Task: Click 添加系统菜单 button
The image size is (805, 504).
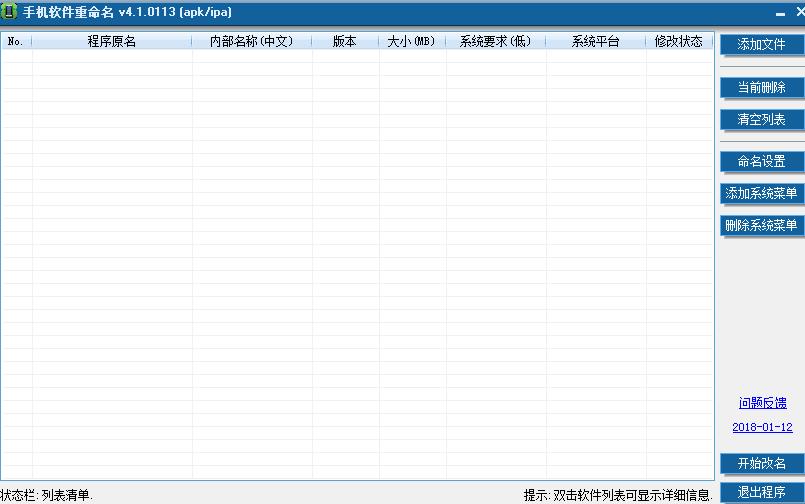Action: tap(762, 193)
